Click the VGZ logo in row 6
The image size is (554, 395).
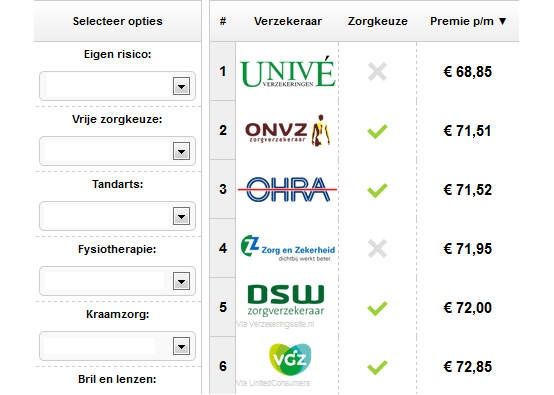(290, 360)
